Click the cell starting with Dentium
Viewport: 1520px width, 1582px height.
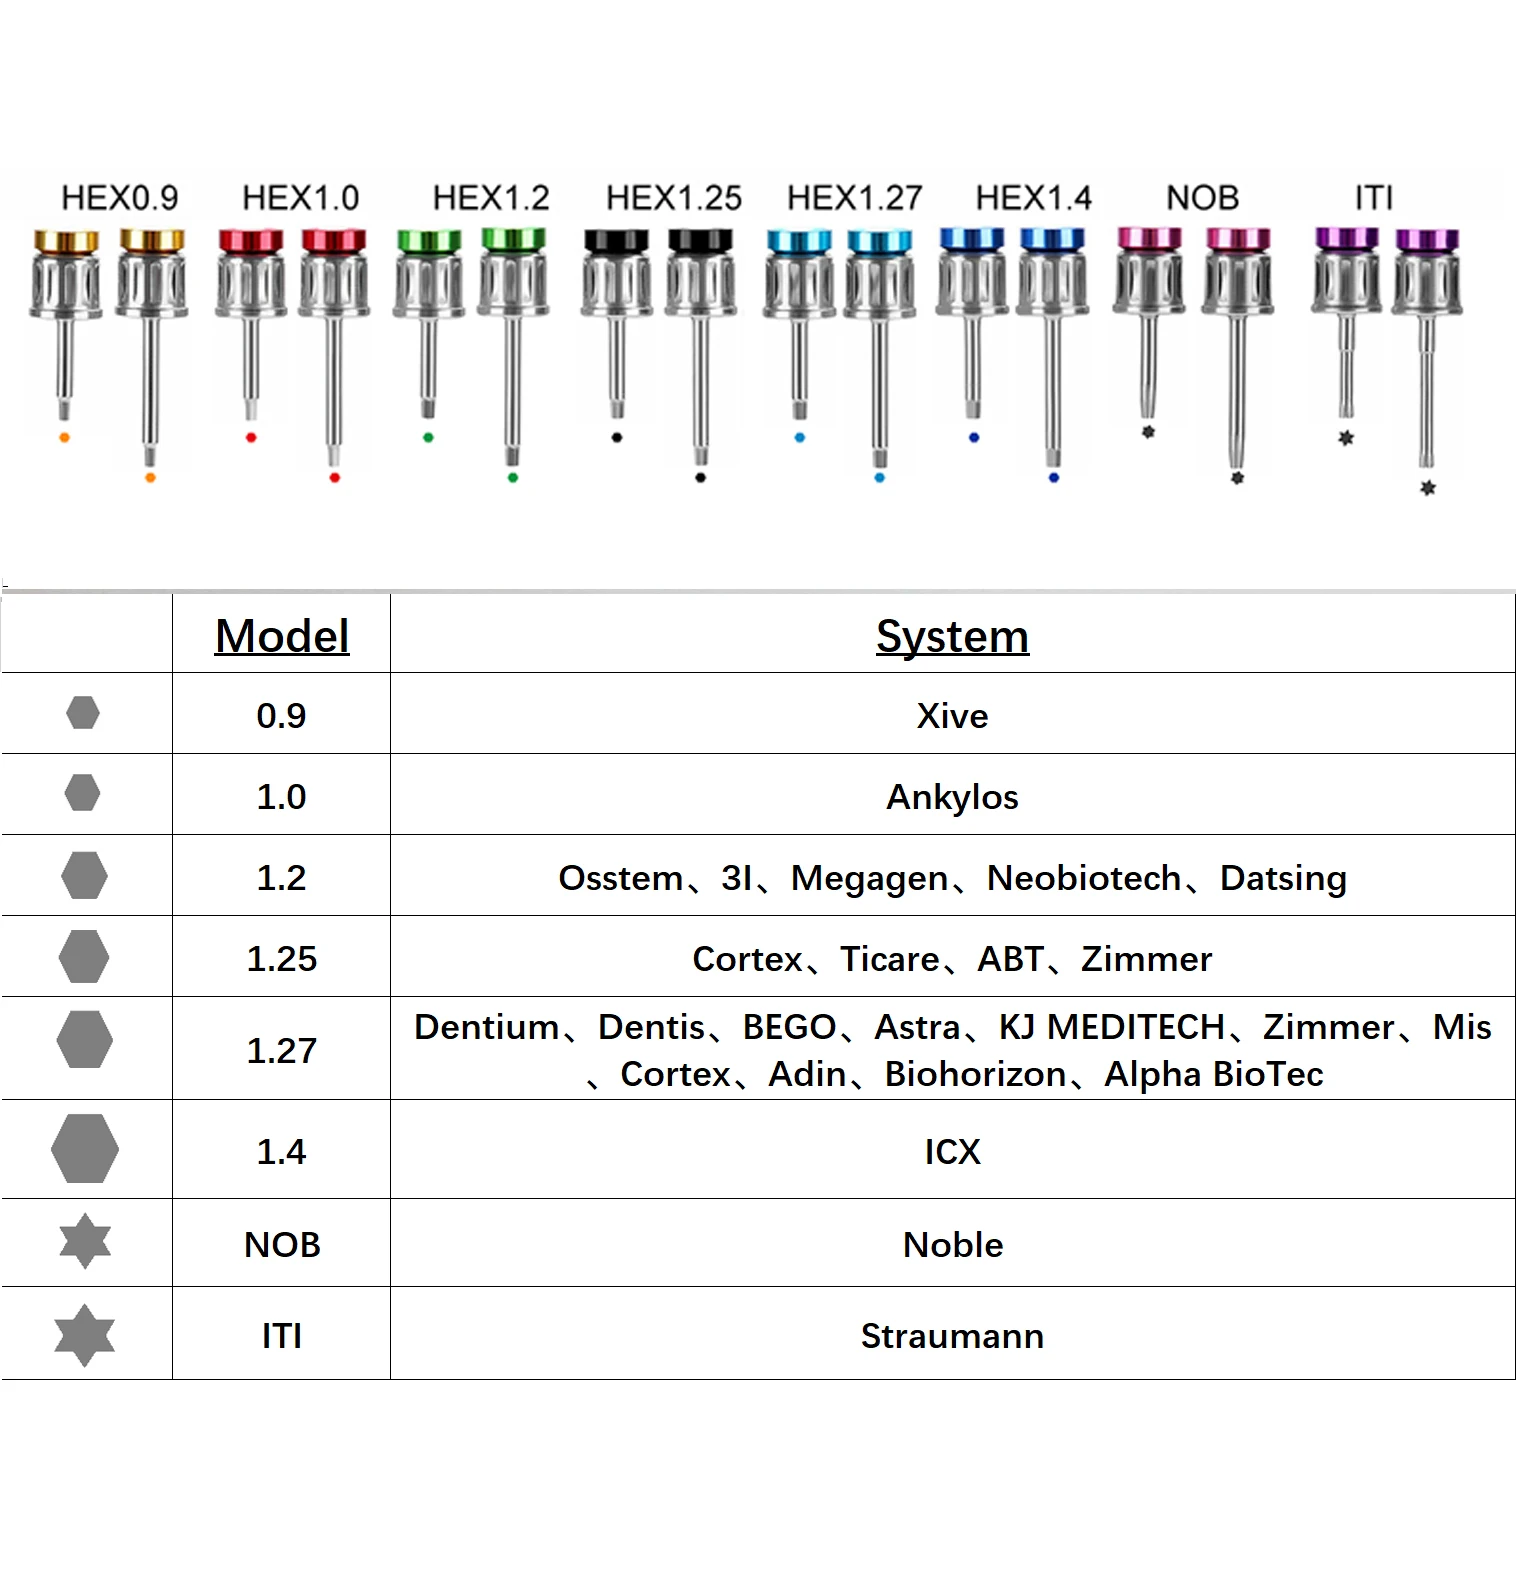tap(953, 1049)
